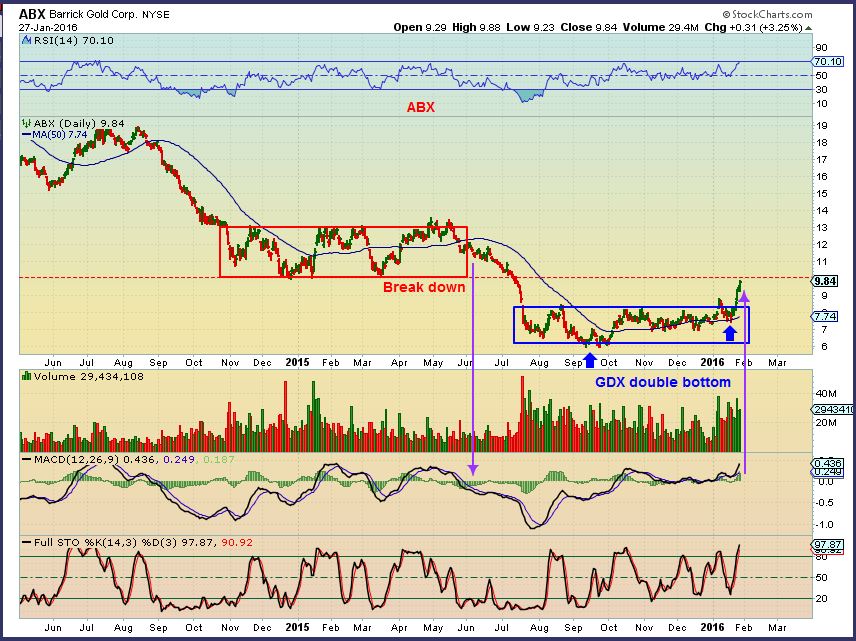This screenshot has width=856, height=641.
Task: Click the 0.249 MACD signal value in the legend
Action: pos(179,460)
